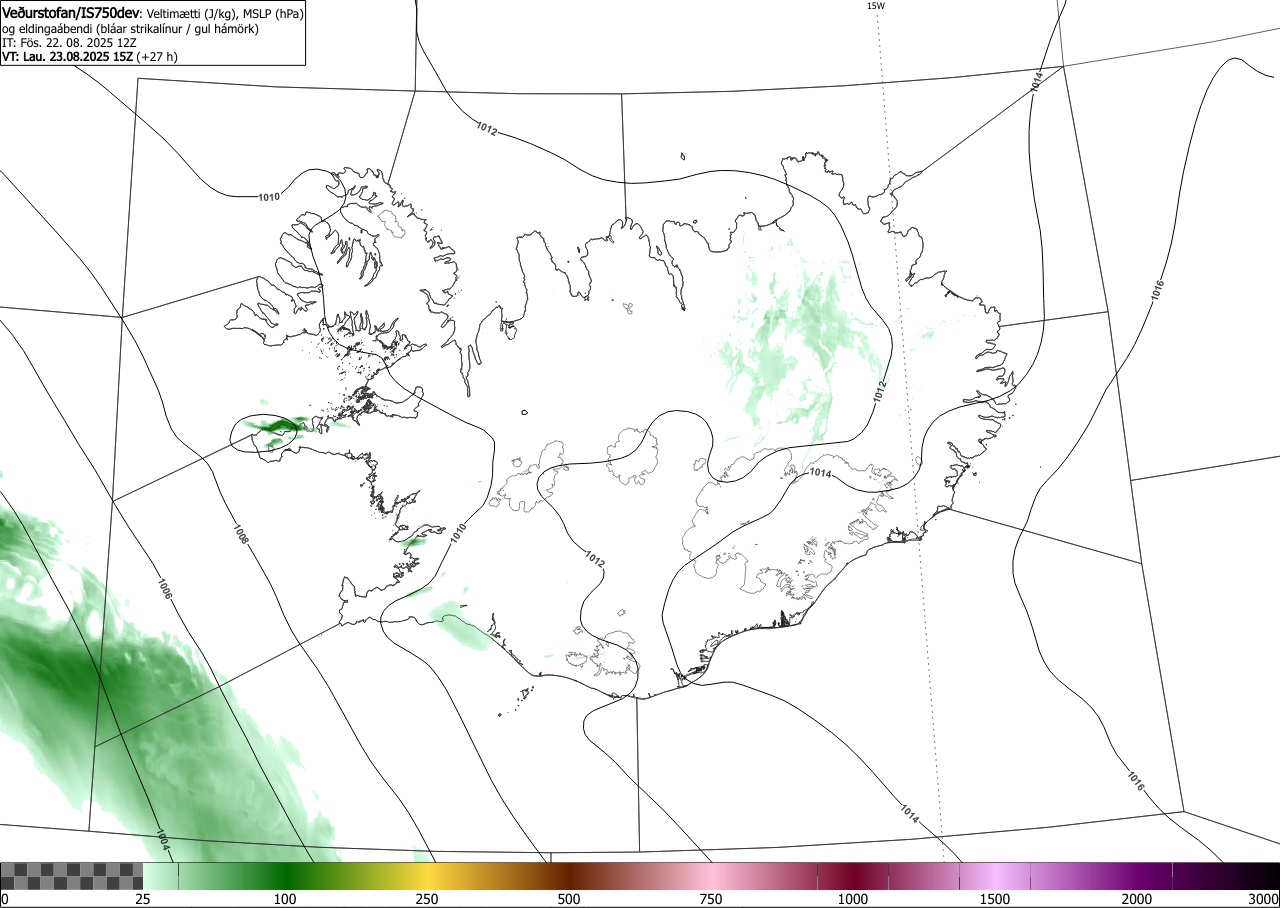Click the '3000' tick label on the color scale

1265,899
